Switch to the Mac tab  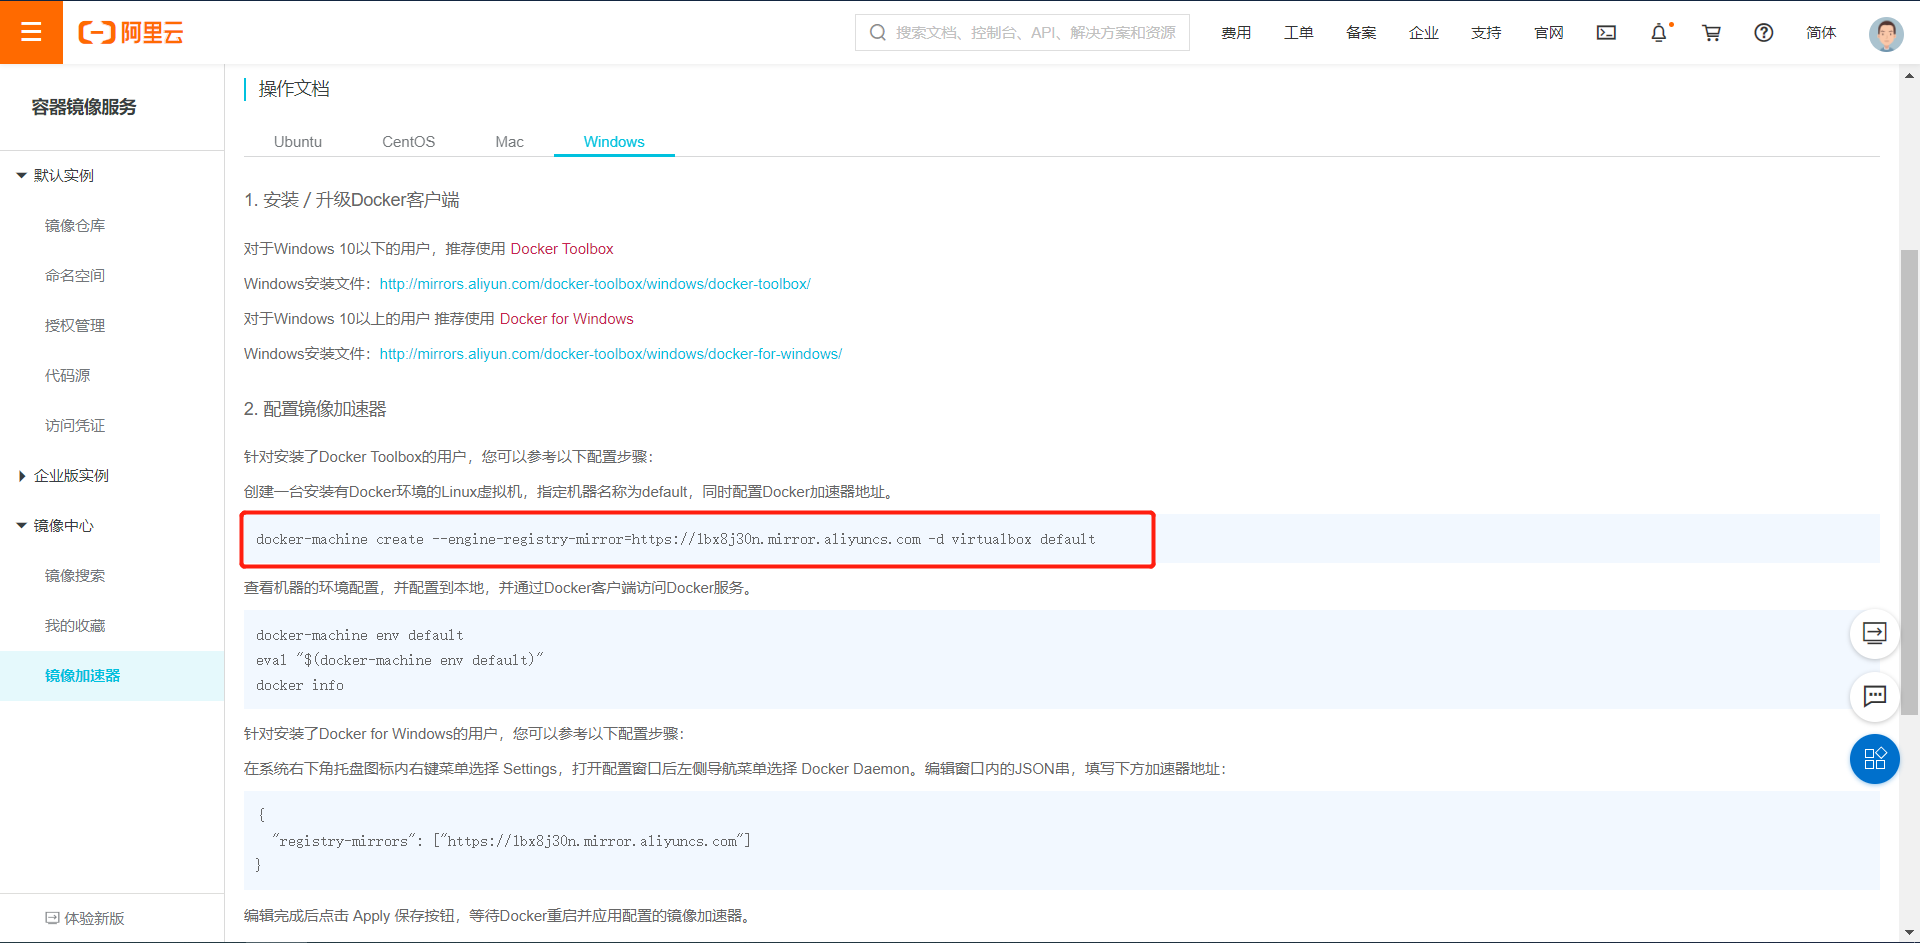click(509, 142)
